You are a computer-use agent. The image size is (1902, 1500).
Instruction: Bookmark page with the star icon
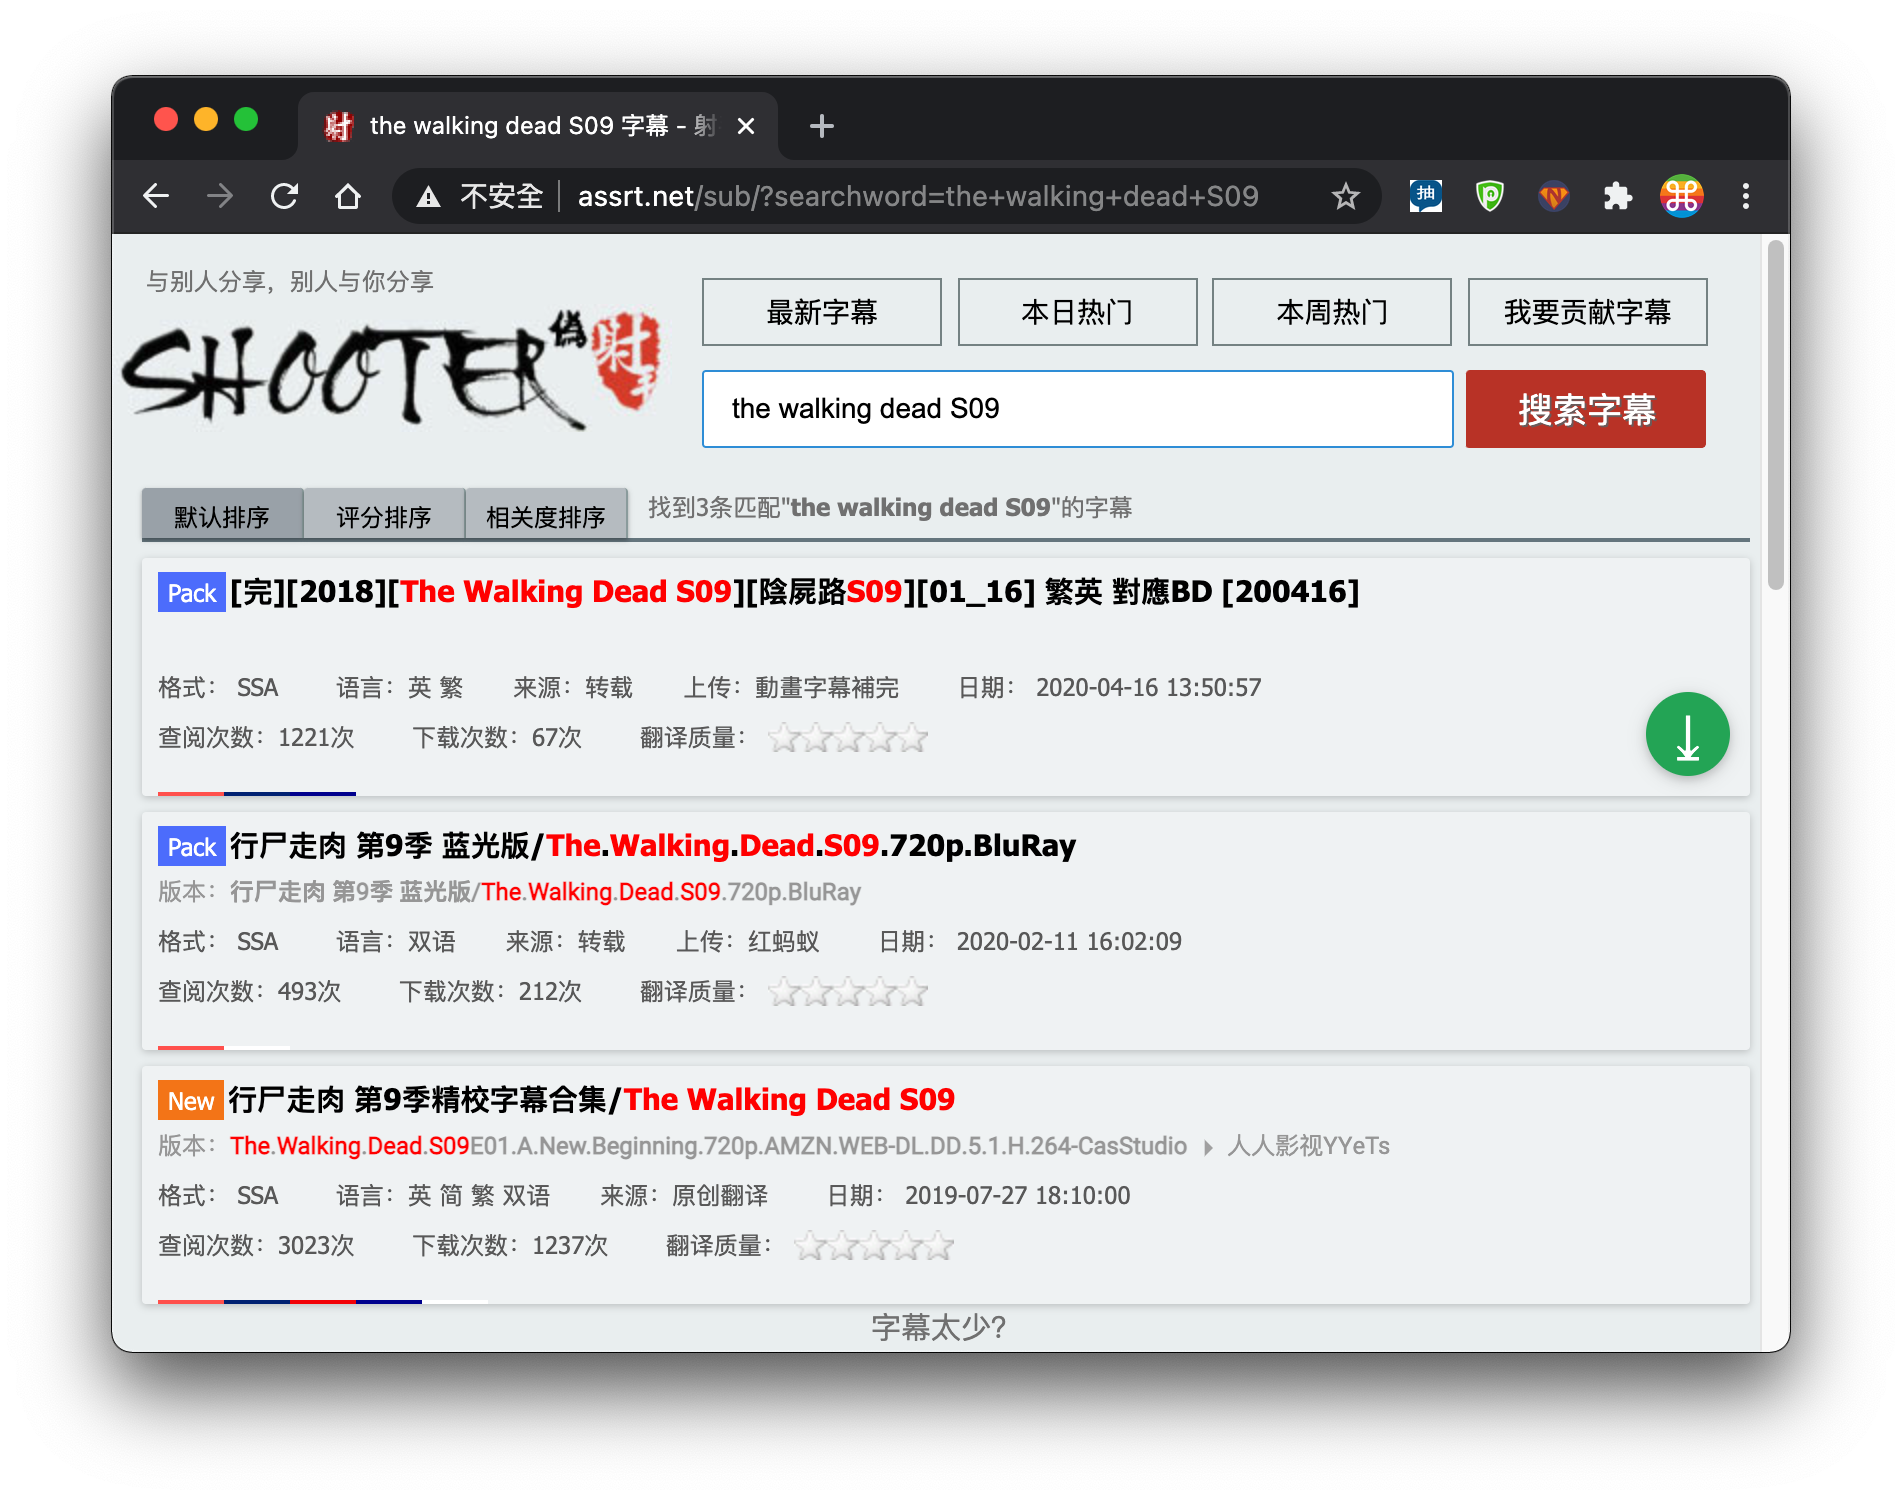(x=1345, y=196)
